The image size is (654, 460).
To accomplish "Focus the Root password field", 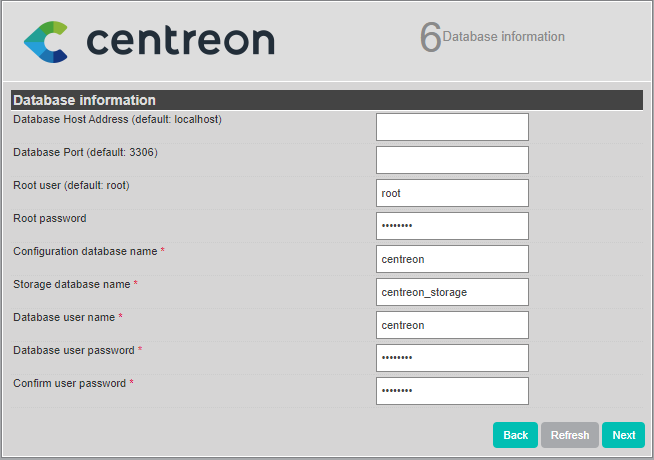I will pyautogui.click(x=452, y=226).
